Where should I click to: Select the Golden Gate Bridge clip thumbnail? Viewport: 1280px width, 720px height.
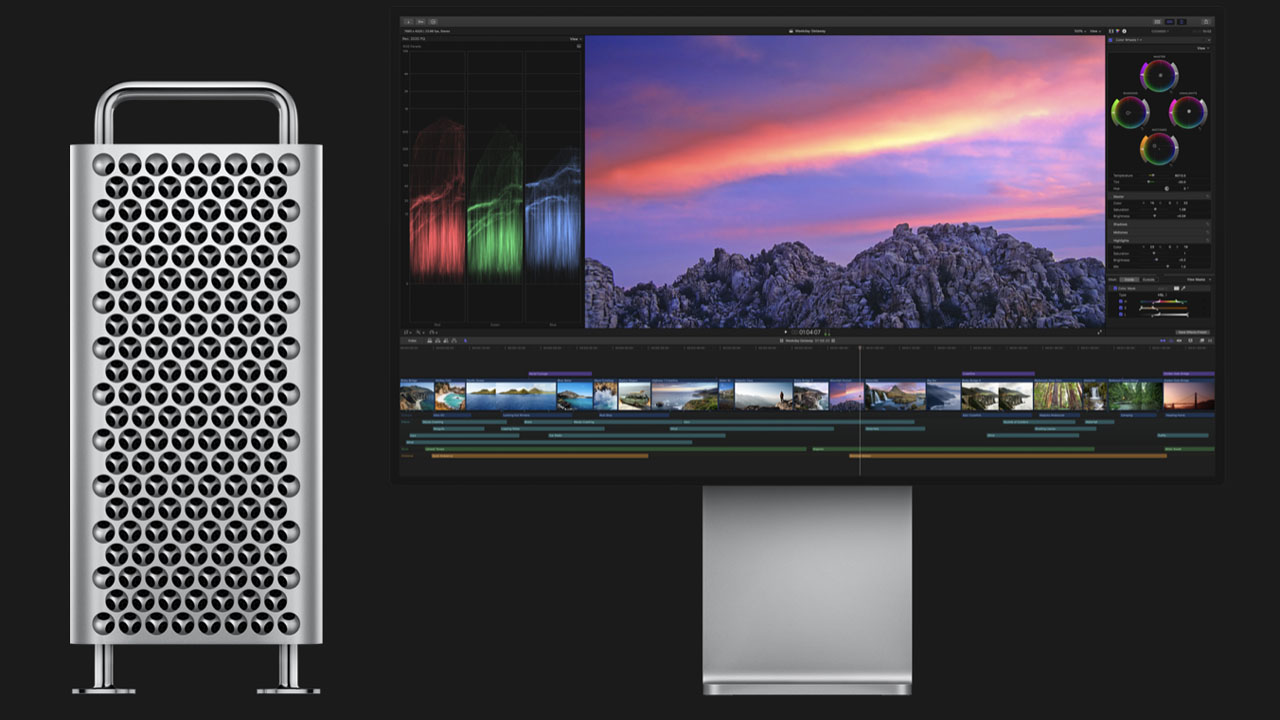click(x=1188, y=396)
